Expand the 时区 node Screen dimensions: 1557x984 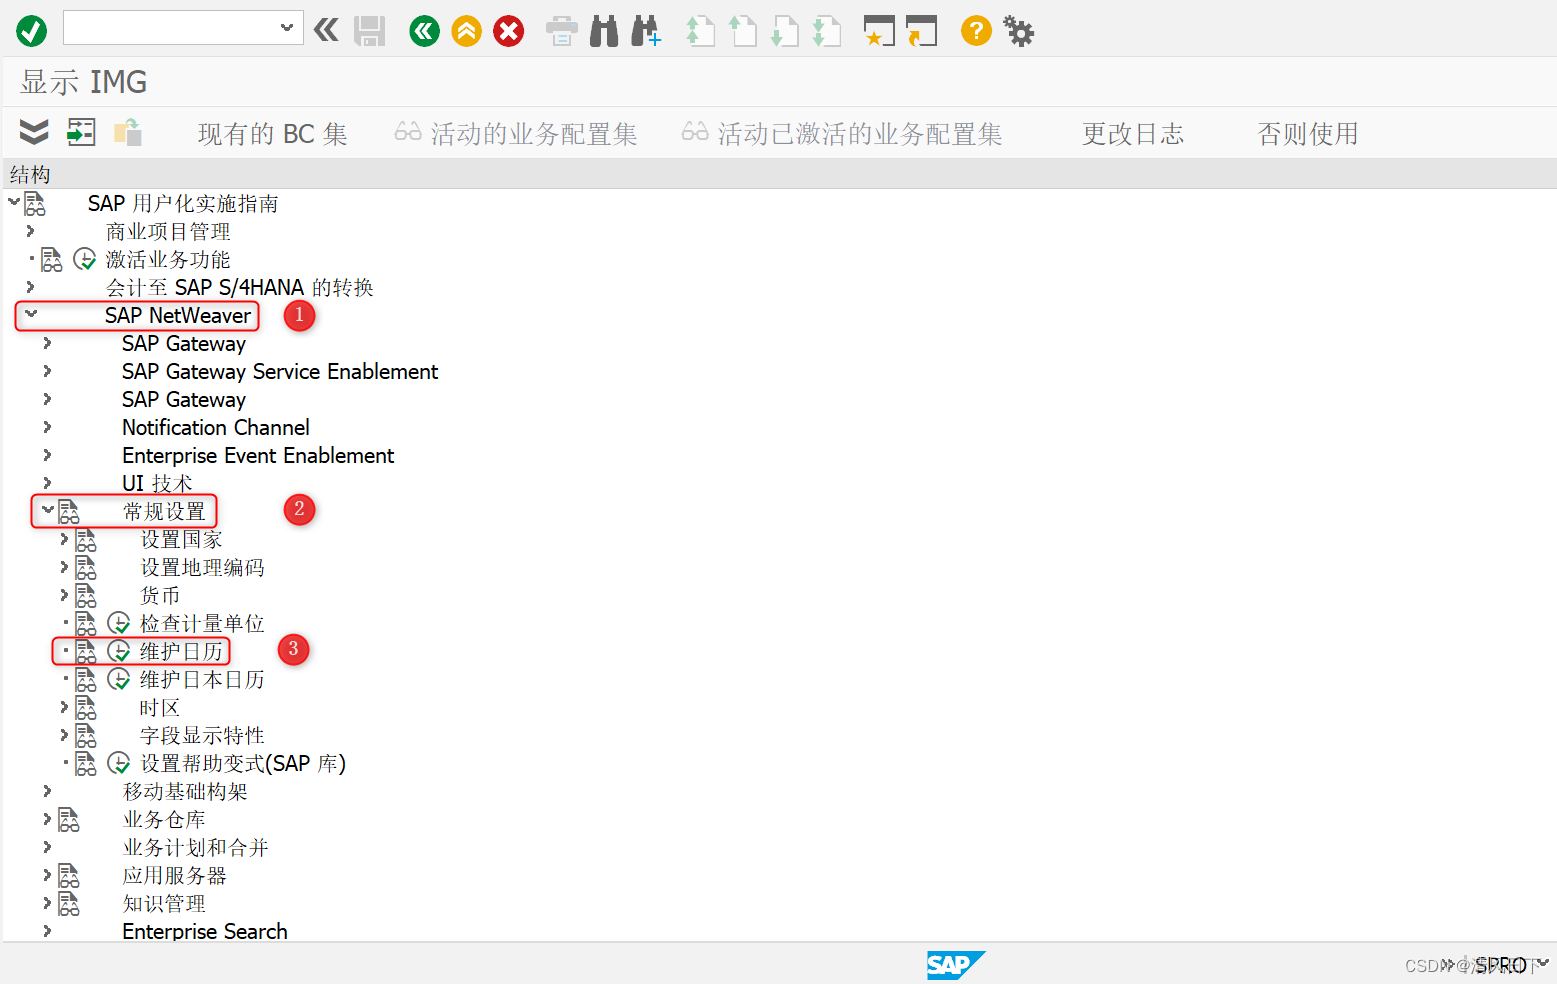pos(64,706)
